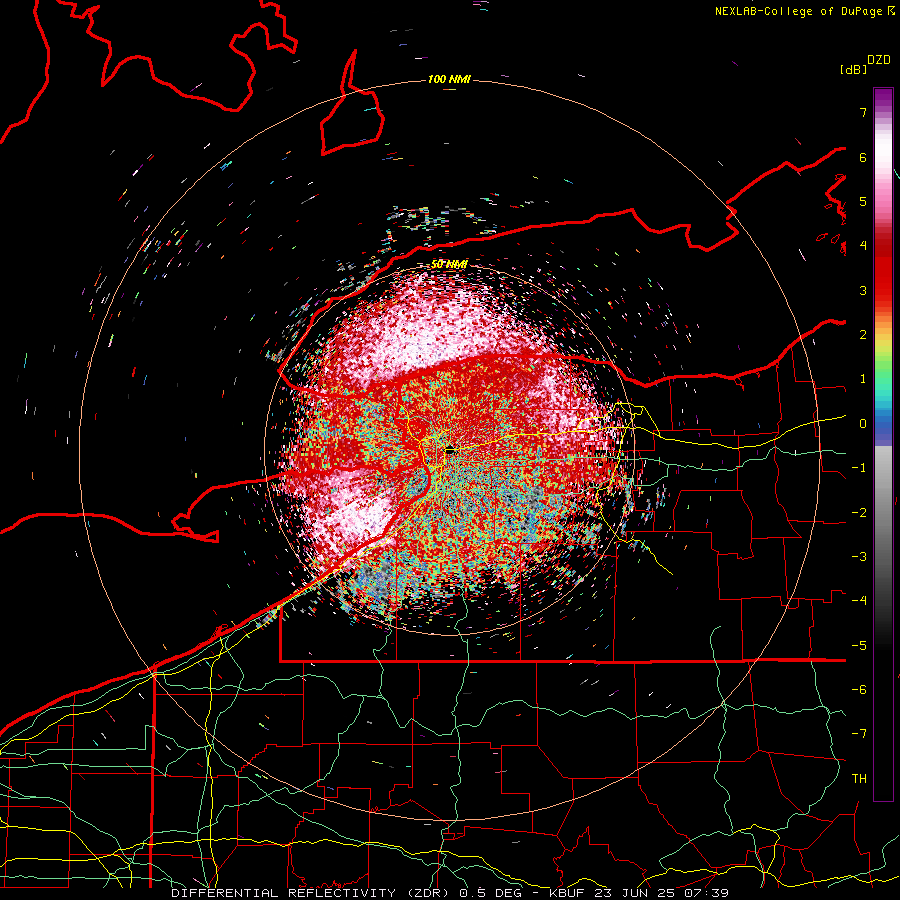Image resolution: width=900 pixels, height=900 pixels.
Task: Click the 5 value on color scale
Action: coord(863,201)
